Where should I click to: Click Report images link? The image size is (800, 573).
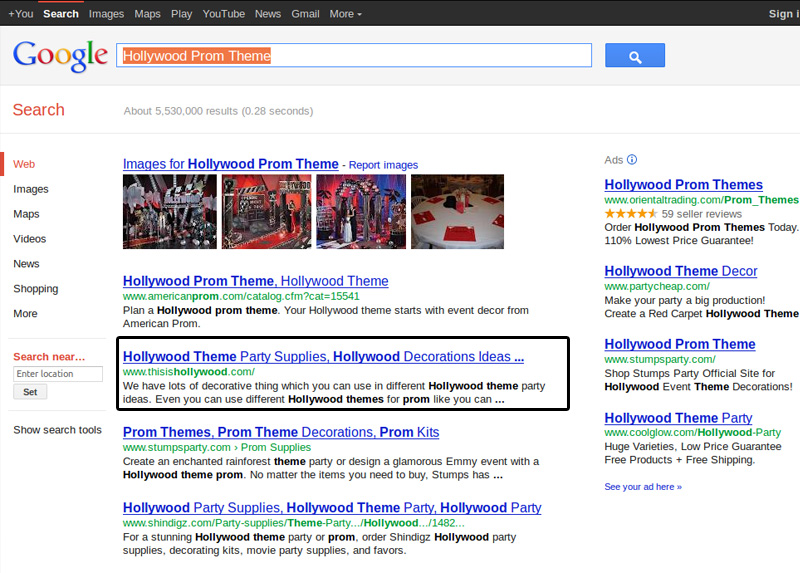tap(383, 165)
